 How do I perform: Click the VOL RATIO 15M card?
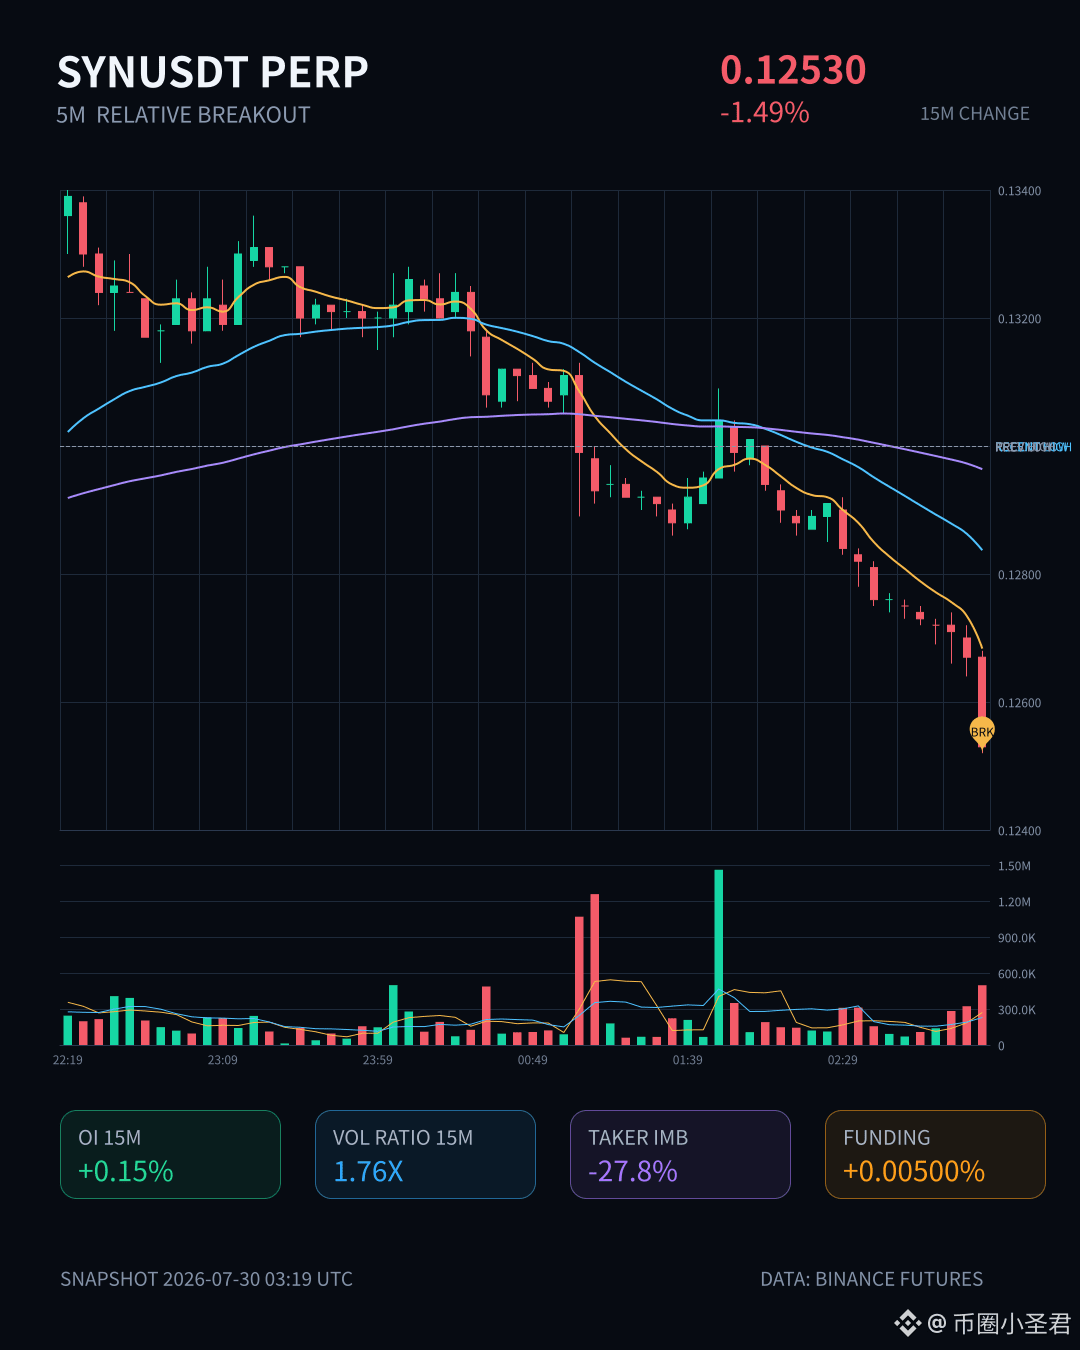point(425,1154)
